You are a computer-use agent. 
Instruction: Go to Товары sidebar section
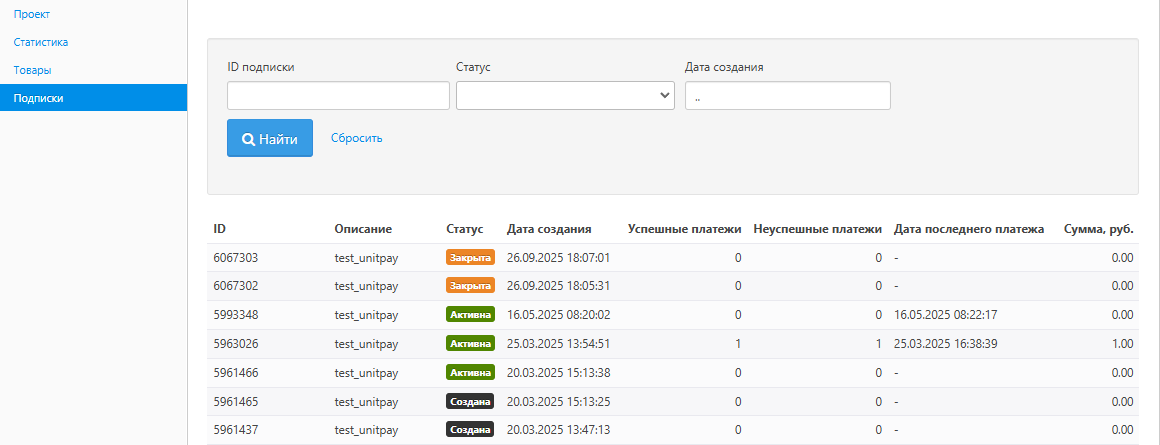click(33, 70)
